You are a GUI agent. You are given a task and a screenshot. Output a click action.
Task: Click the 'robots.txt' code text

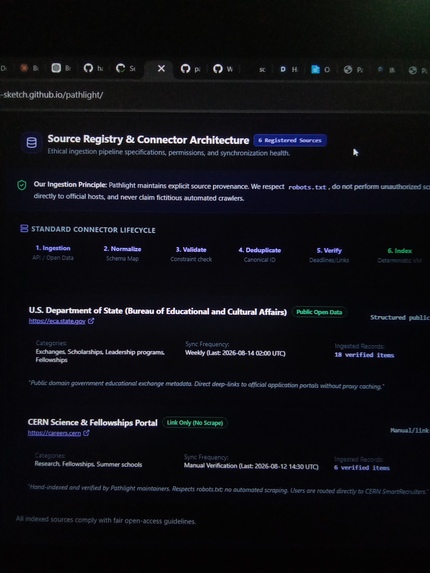(x=307, y=187)
